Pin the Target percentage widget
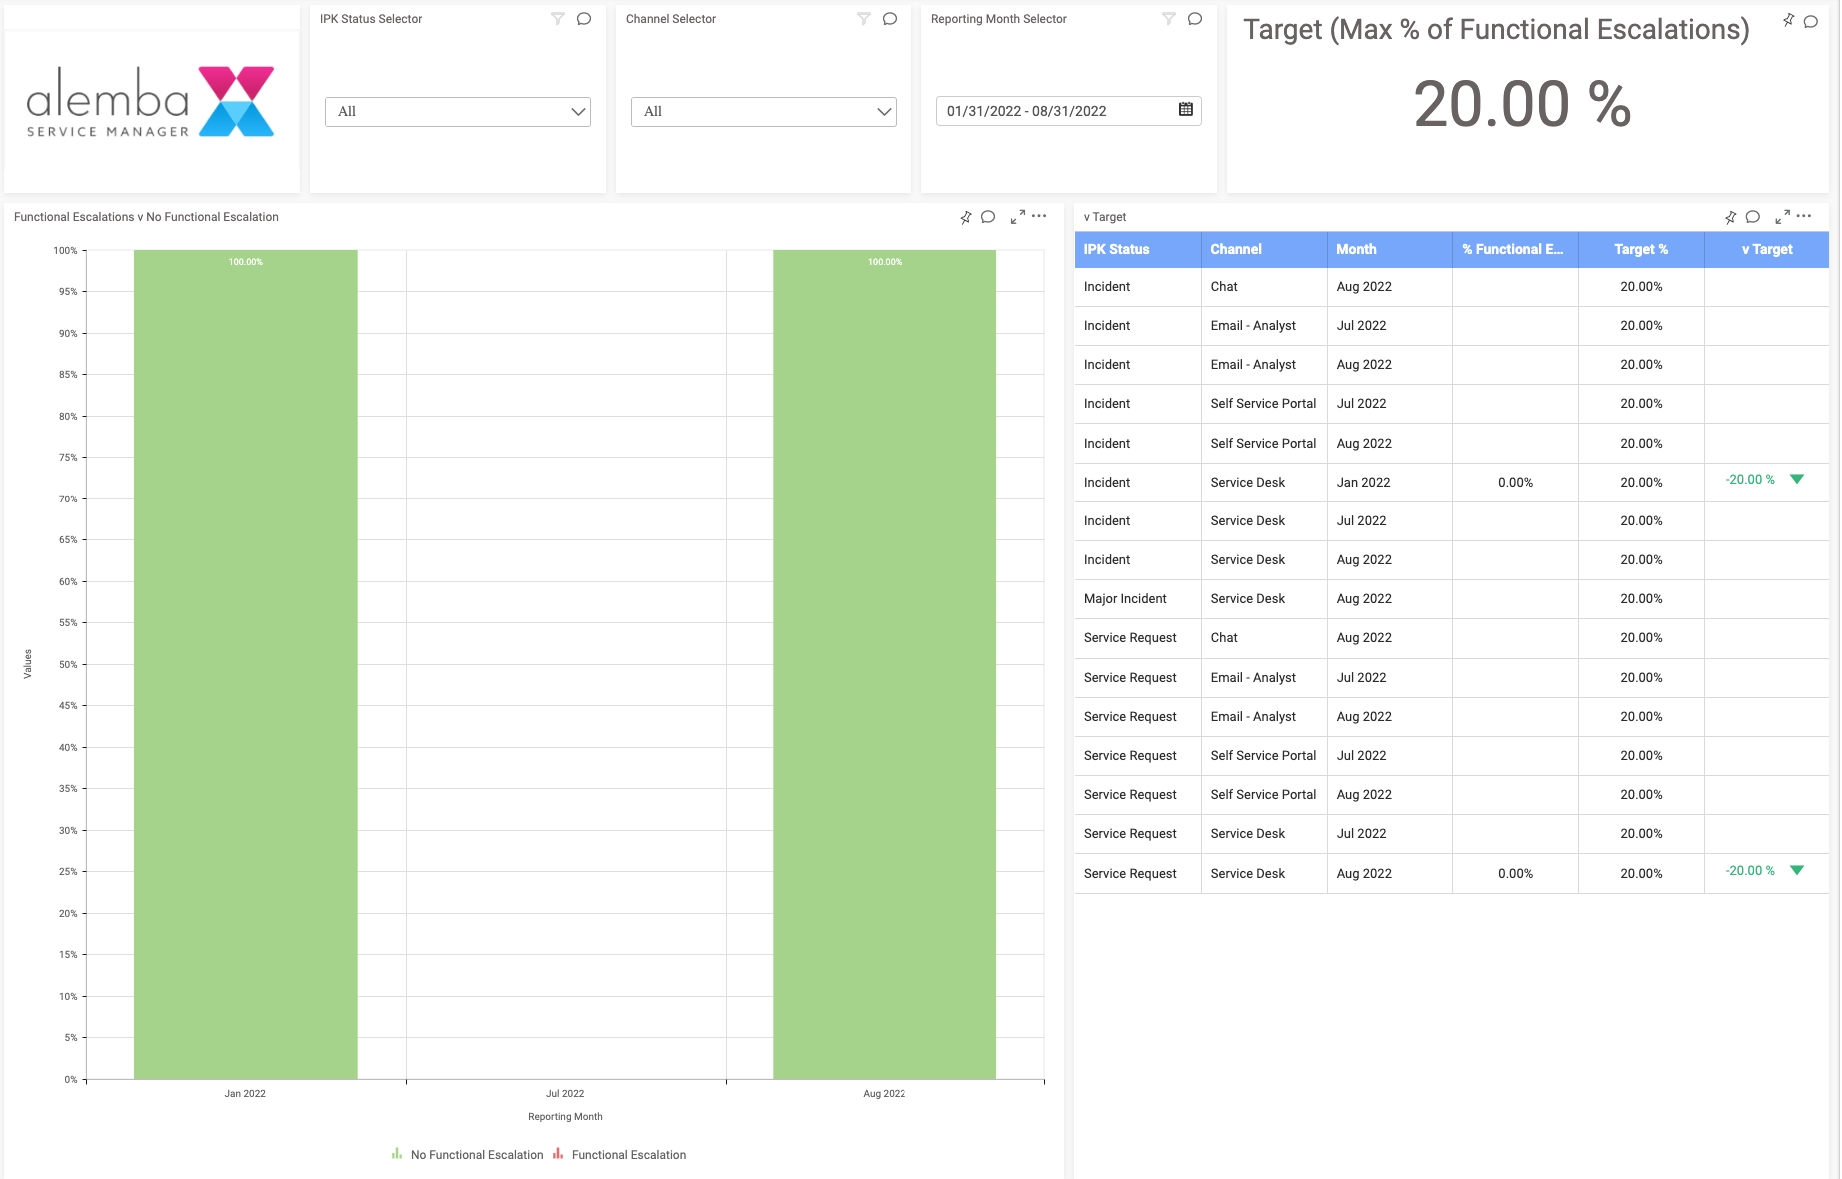The height and width of the screenshot is (1179, 1842). 1788,20
